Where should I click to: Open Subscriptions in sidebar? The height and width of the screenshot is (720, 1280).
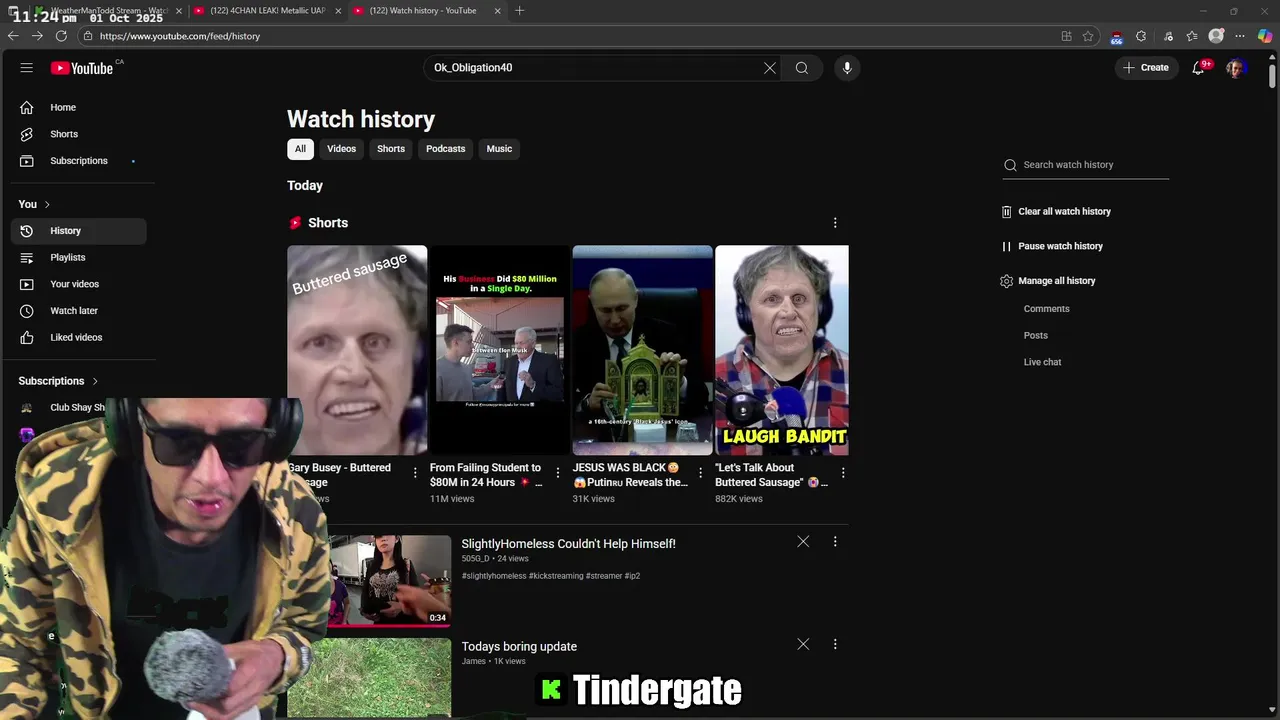pyautogui.click(x=79, y=161)
